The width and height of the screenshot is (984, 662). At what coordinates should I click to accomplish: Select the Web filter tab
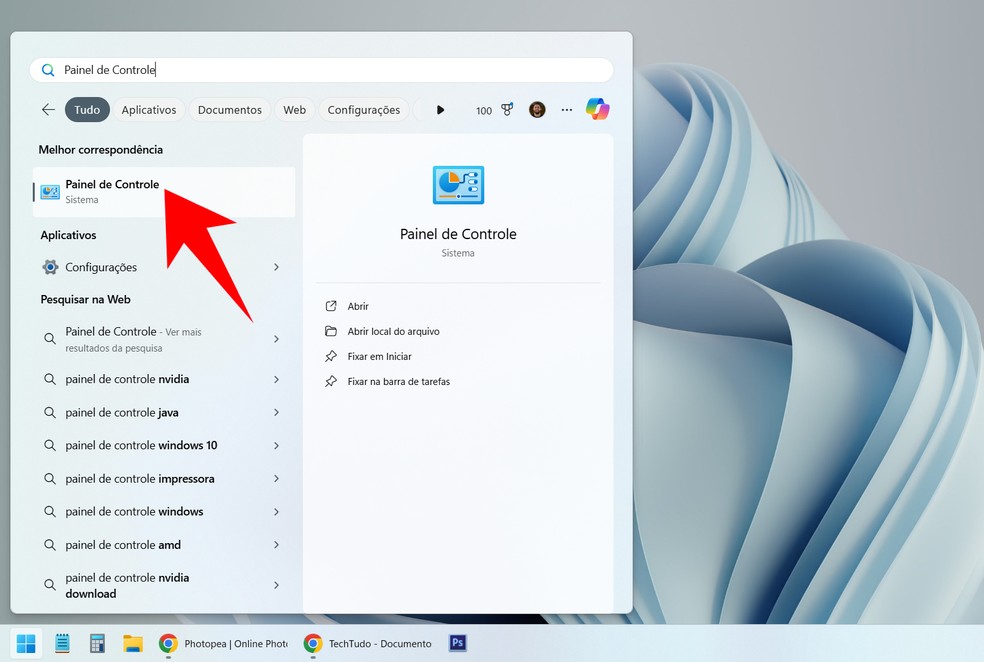coord(294,110)
